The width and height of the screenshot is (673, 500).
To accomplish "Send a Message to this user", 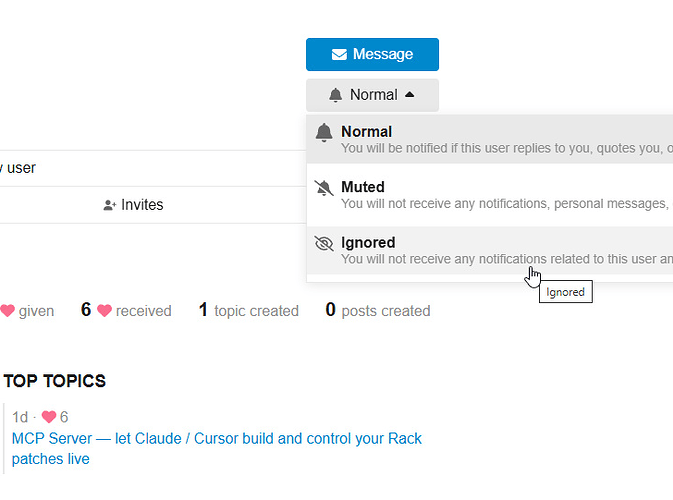I will (x=372, y=54).
